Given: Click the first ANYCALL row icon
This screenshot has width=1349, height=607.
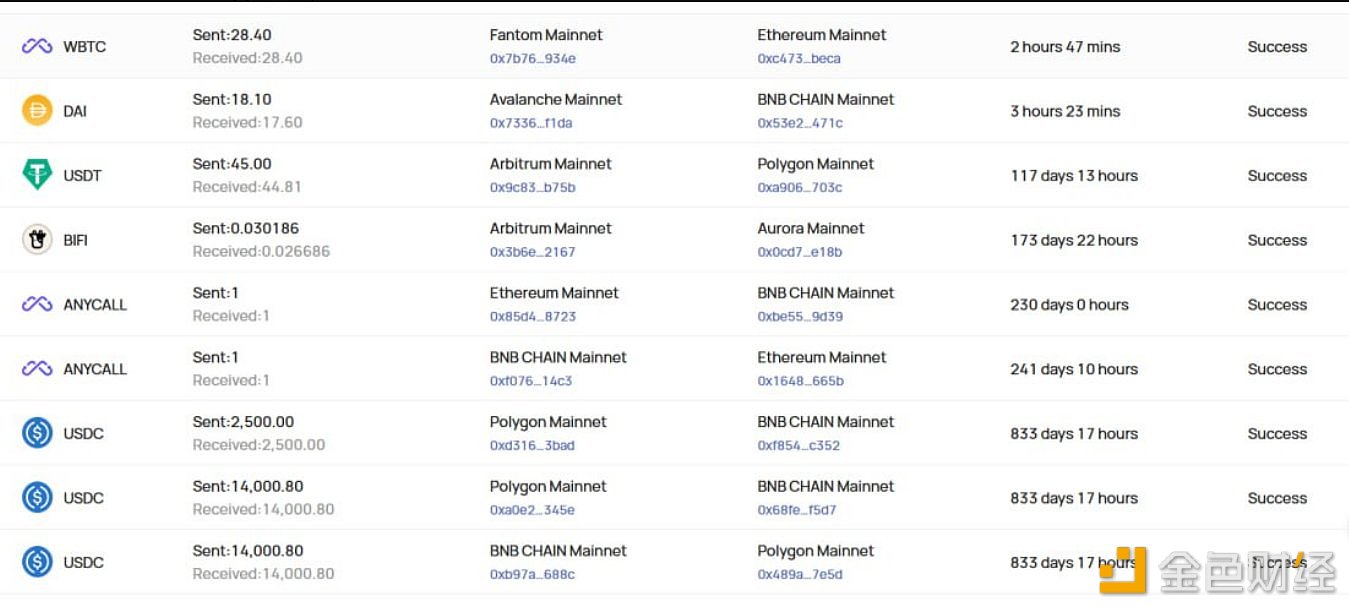Looking at the screenshot, I should click(37, 304).
